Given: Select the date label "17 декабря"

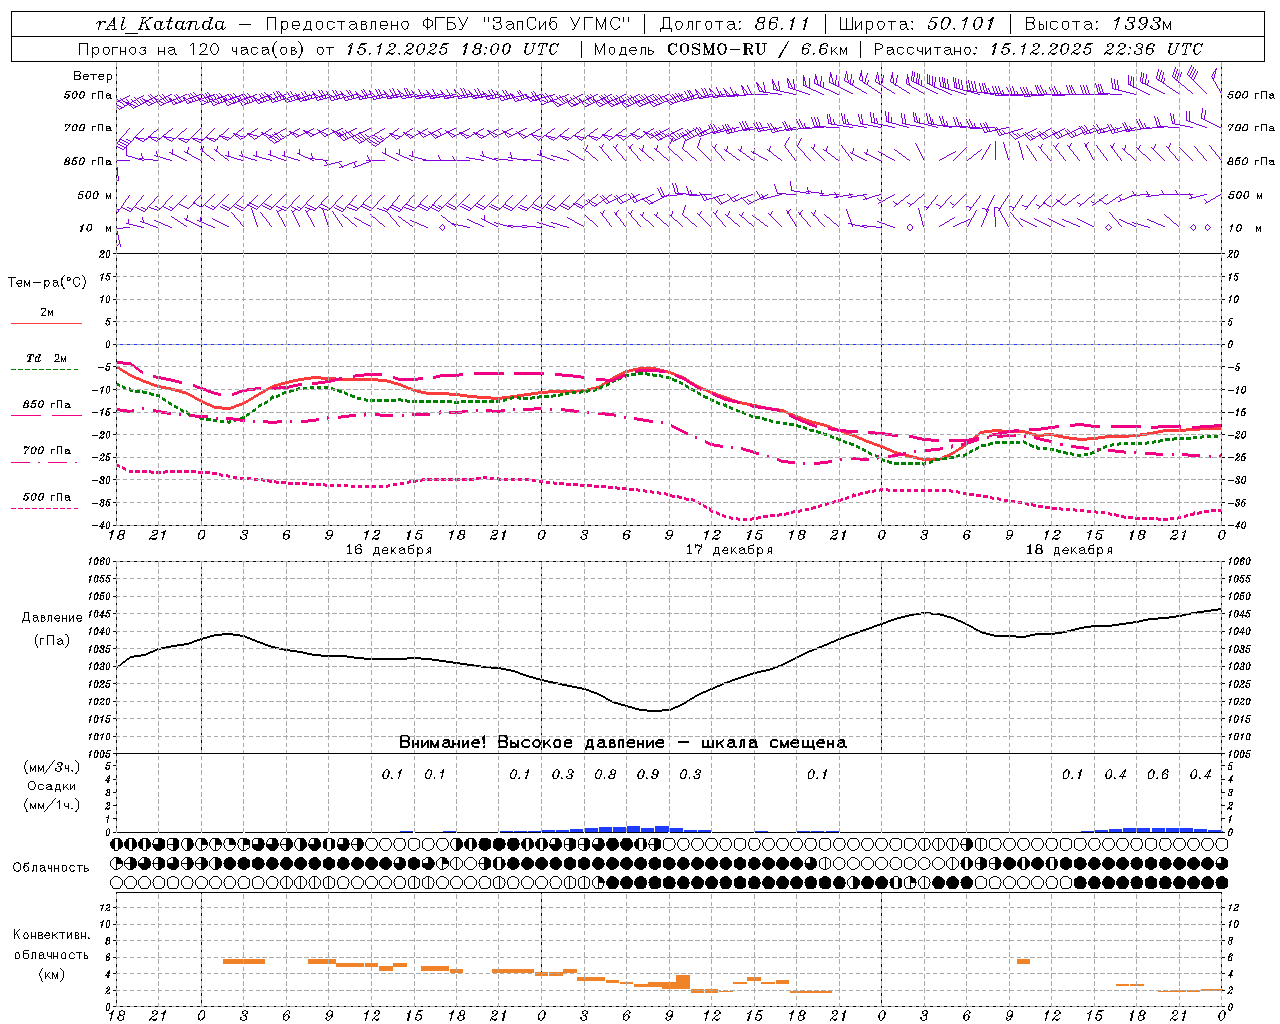Looking at the screenshot, I should [x=729, y=550].
